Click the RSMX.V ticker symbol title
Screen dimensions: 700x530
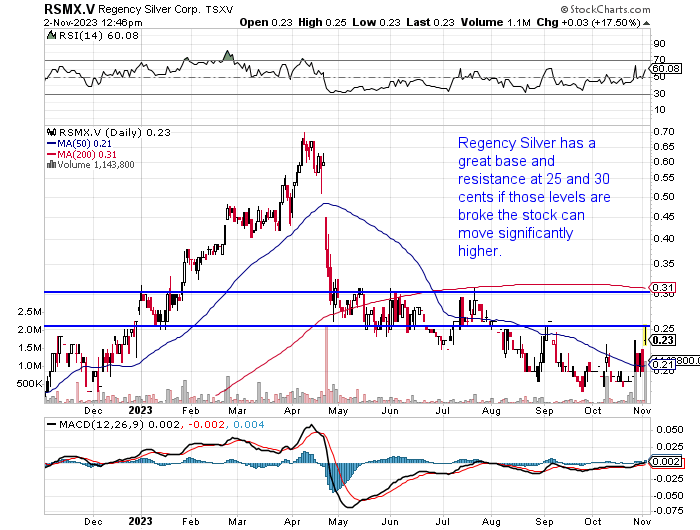pyautogui.click(x=70, y=9)
